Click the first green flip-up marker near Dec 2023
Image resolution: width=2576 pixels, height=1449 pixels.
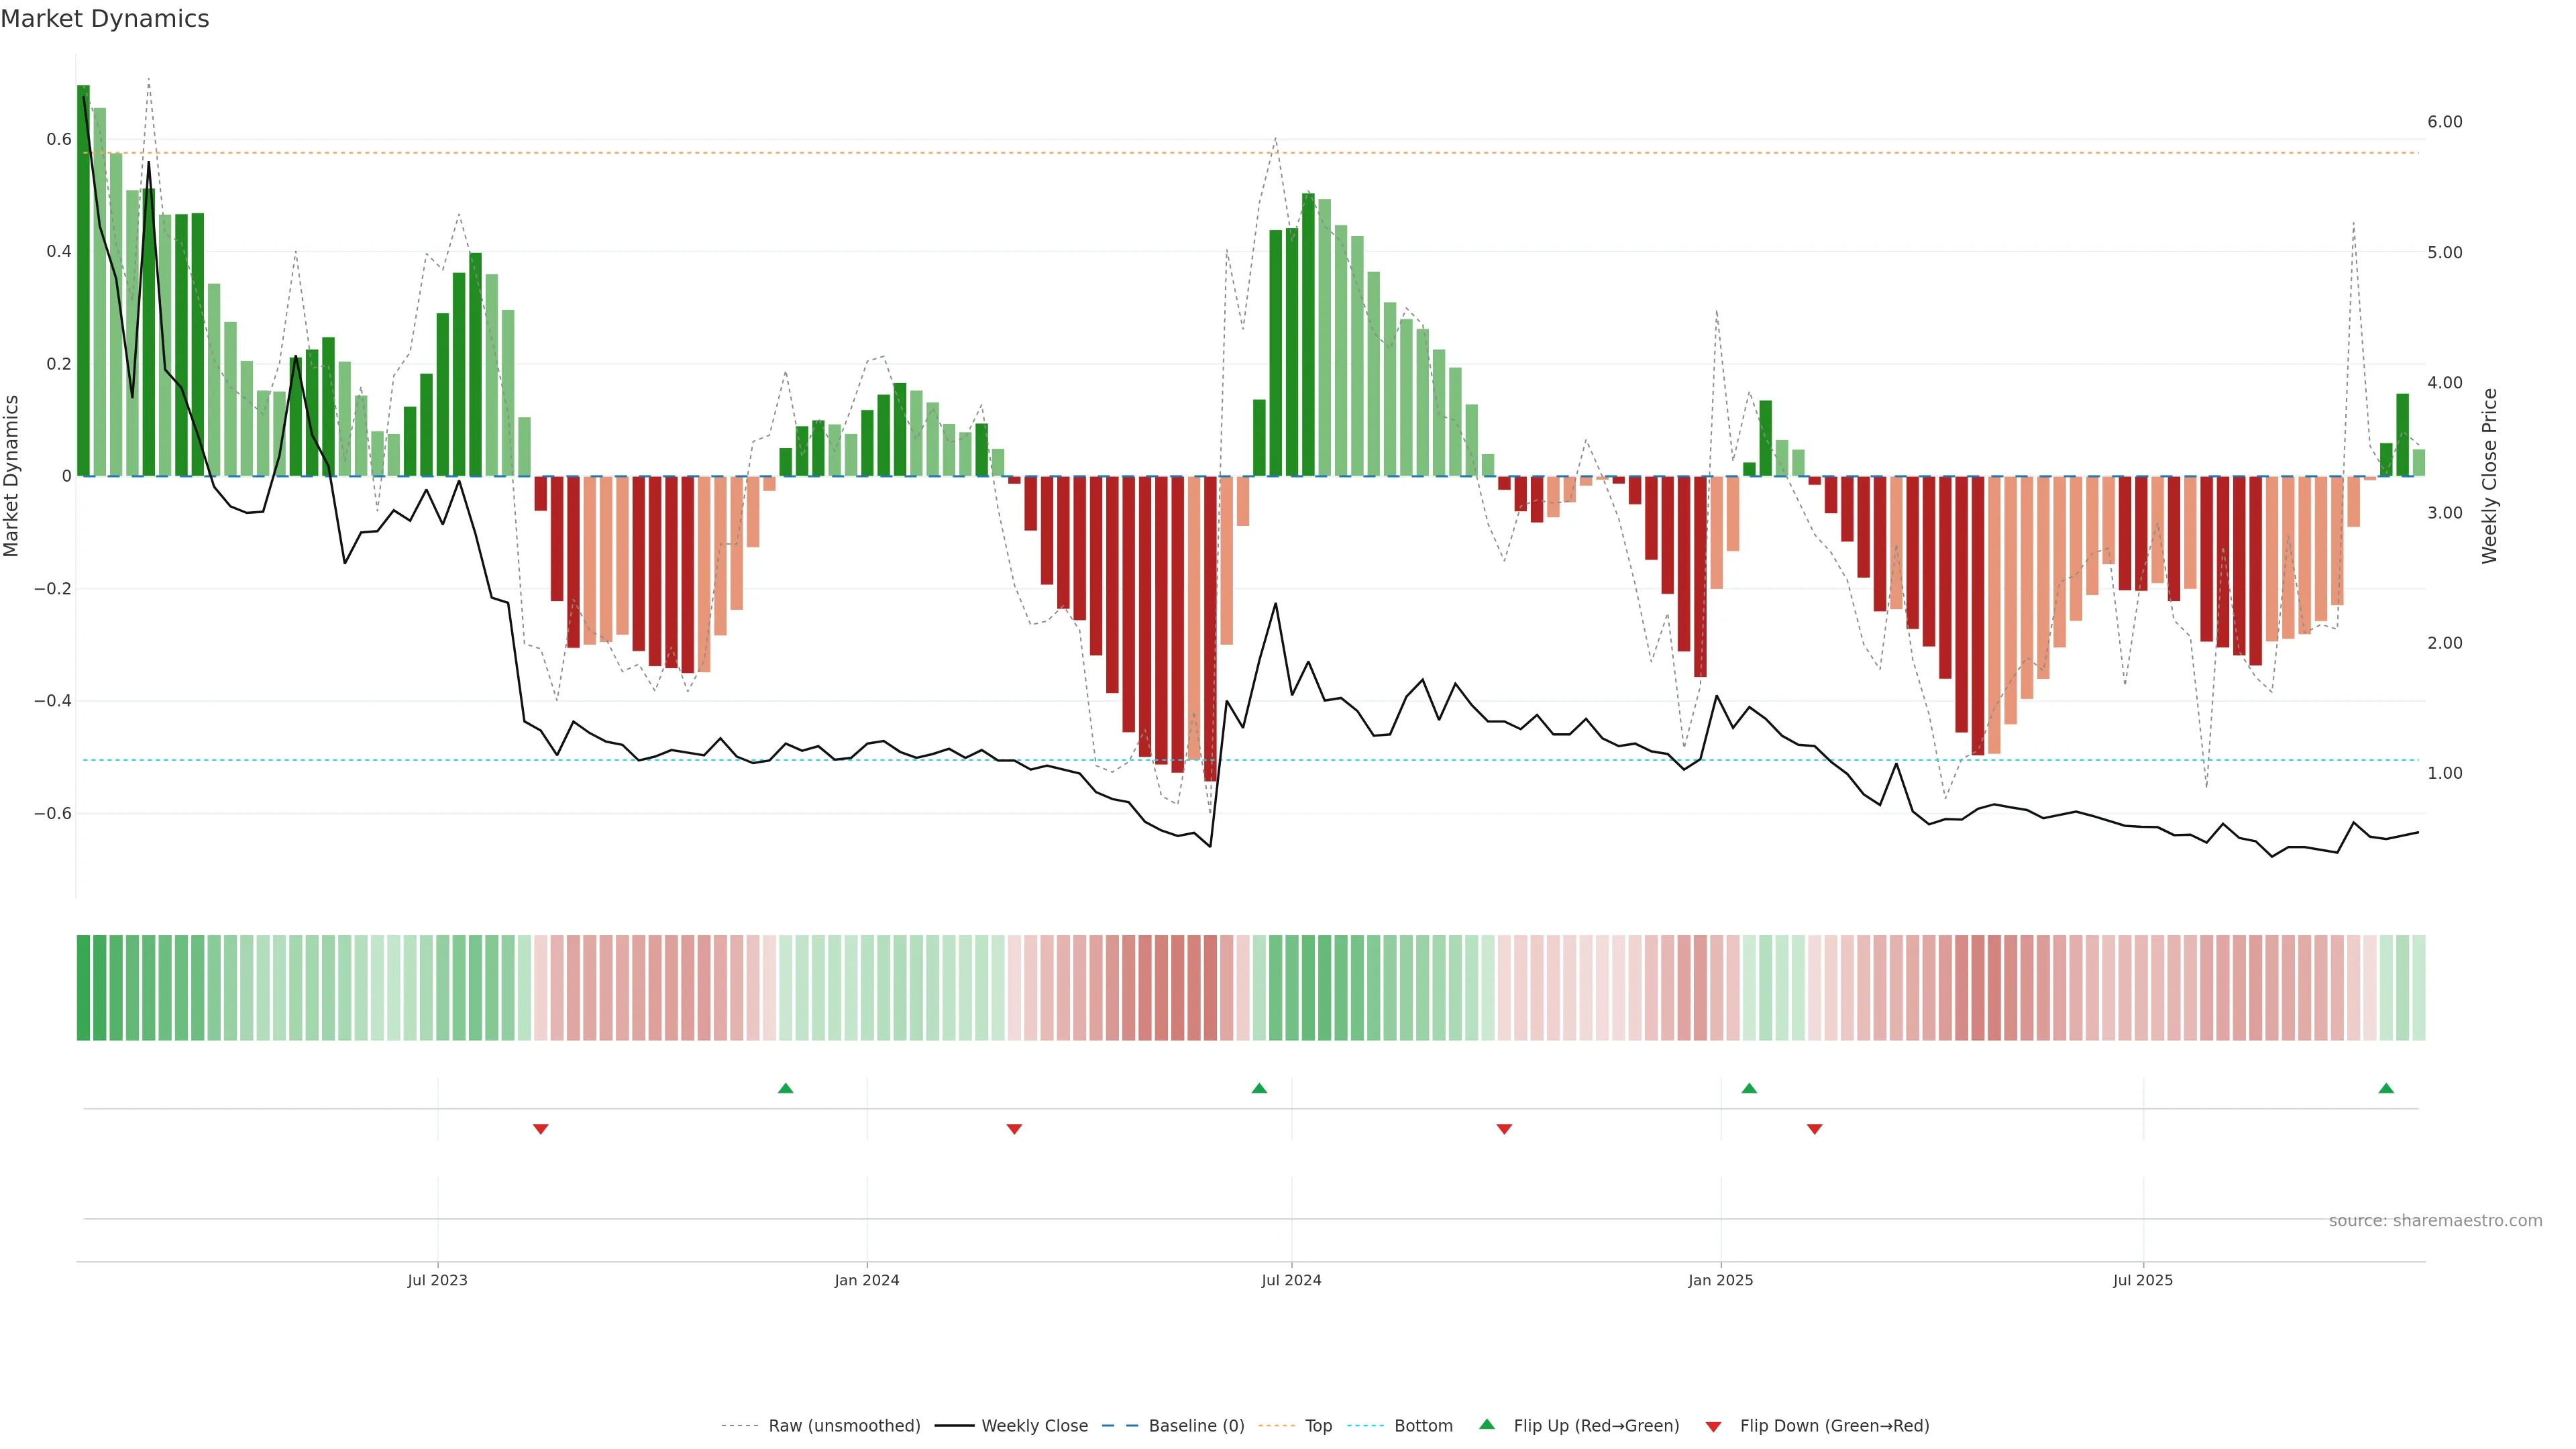[785, 1088]
